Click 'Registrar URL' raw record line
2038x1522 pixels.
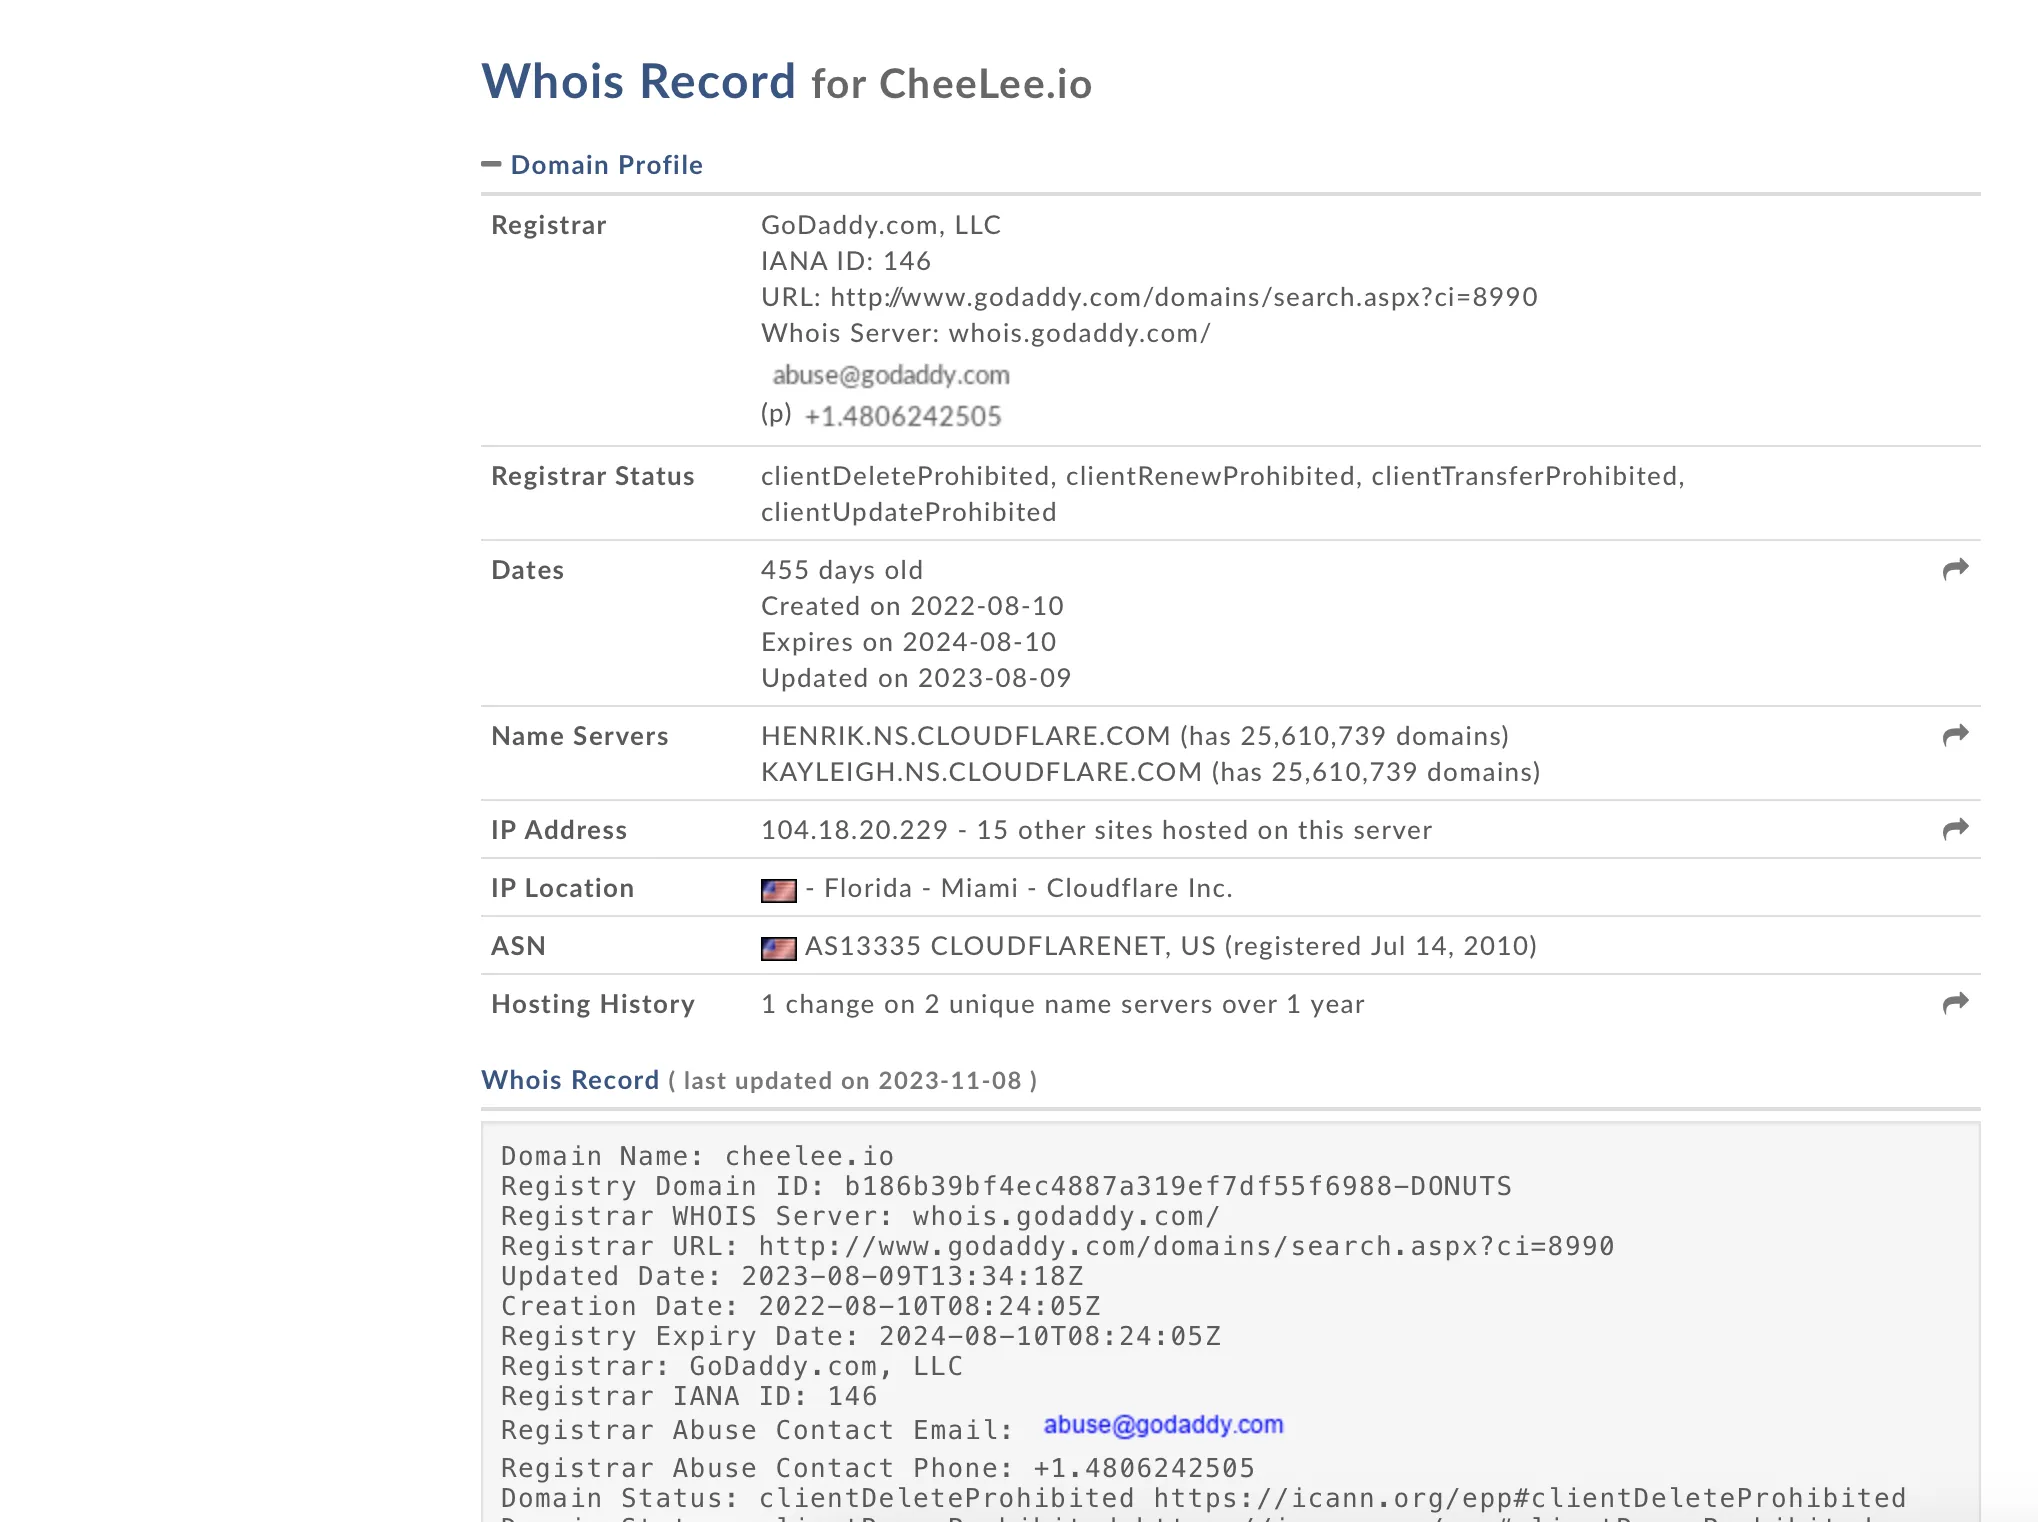1058,1246
